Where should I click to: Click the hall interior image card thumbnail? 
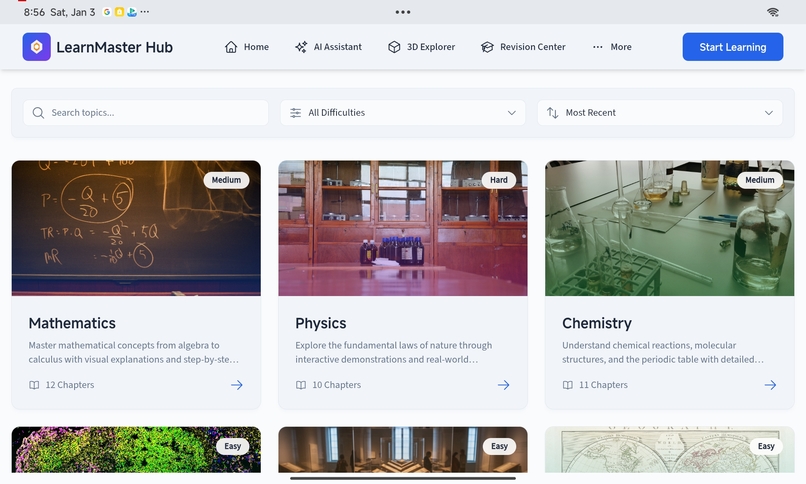402,450
